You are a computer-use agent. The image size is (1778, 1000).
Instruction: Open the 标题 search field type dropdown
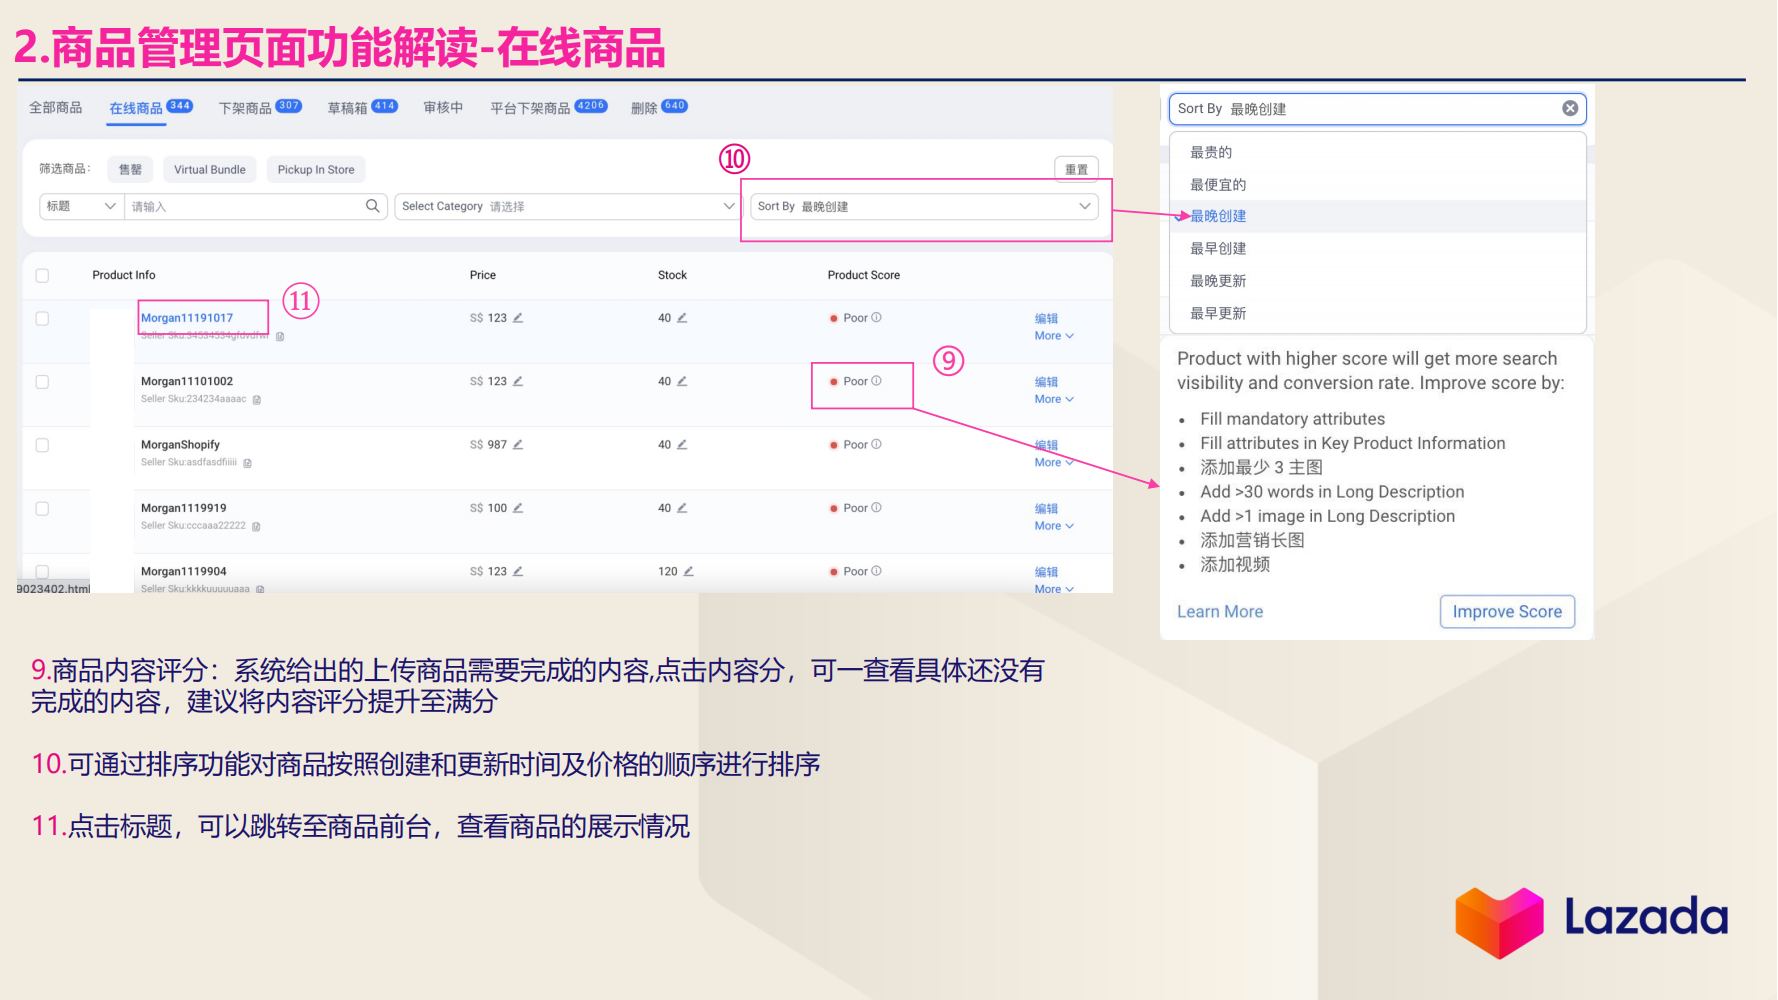[80, 206]
